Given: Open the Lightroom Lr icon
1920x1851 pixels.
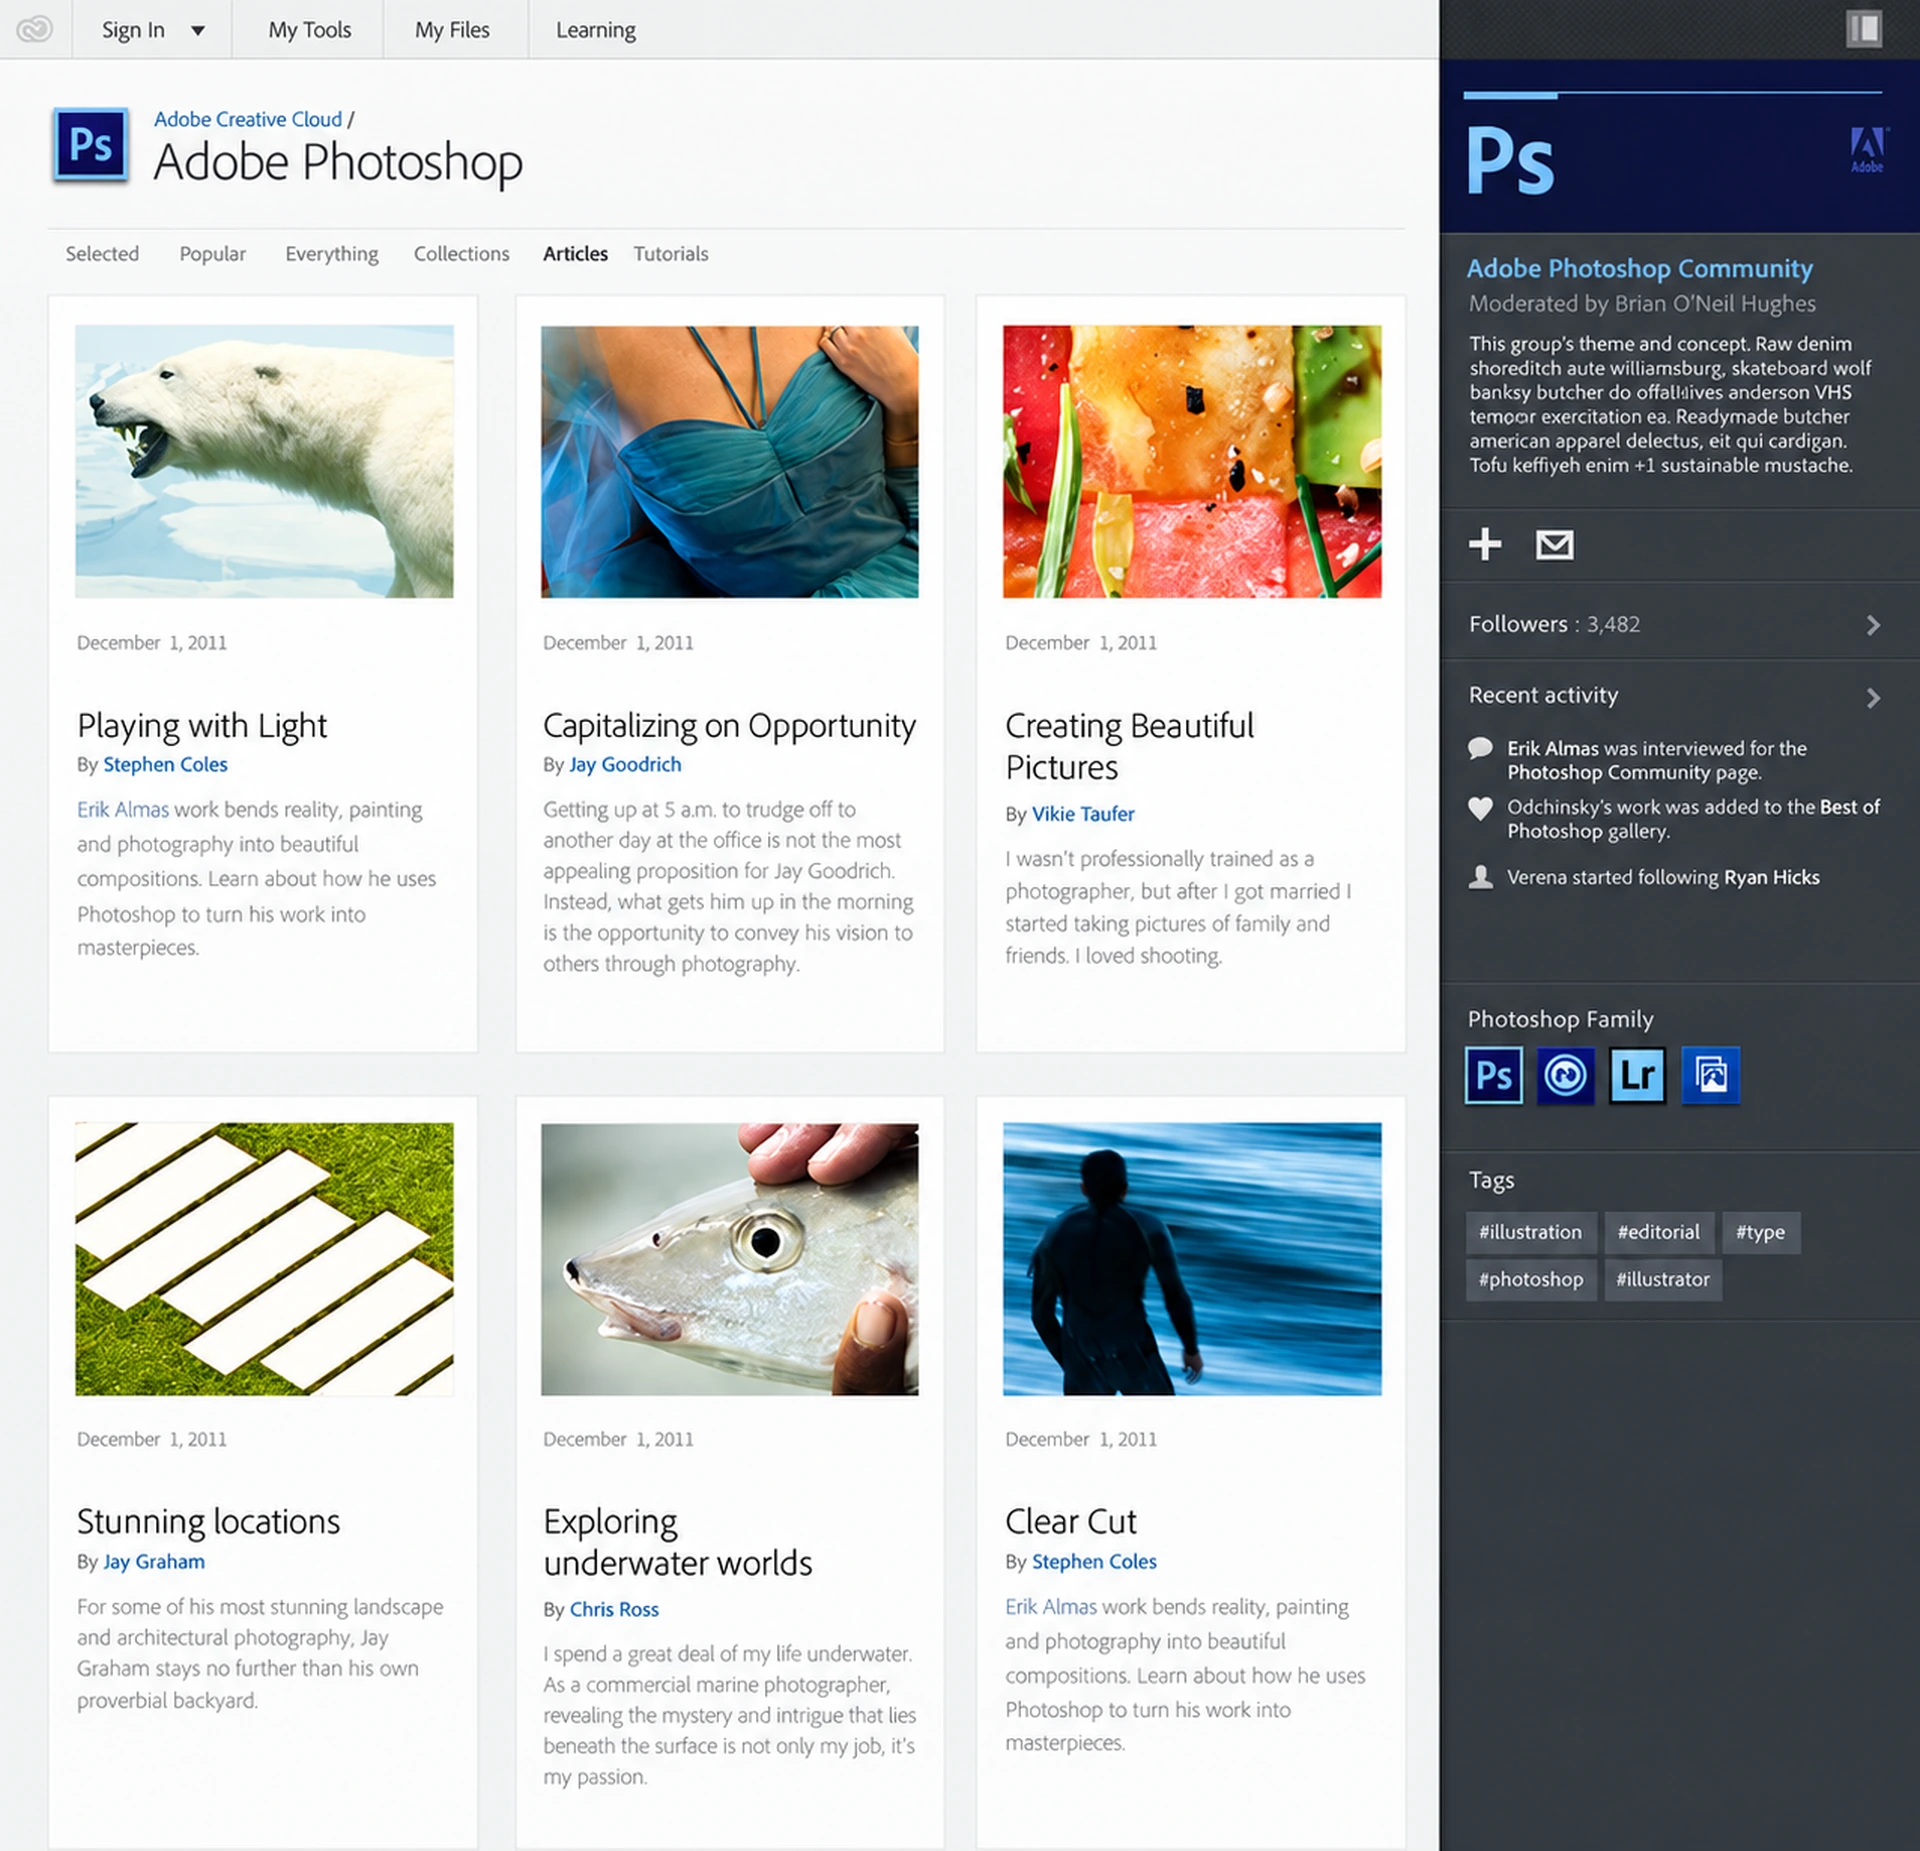Looking at the screenshot, I should [x=1637, y=1075].
